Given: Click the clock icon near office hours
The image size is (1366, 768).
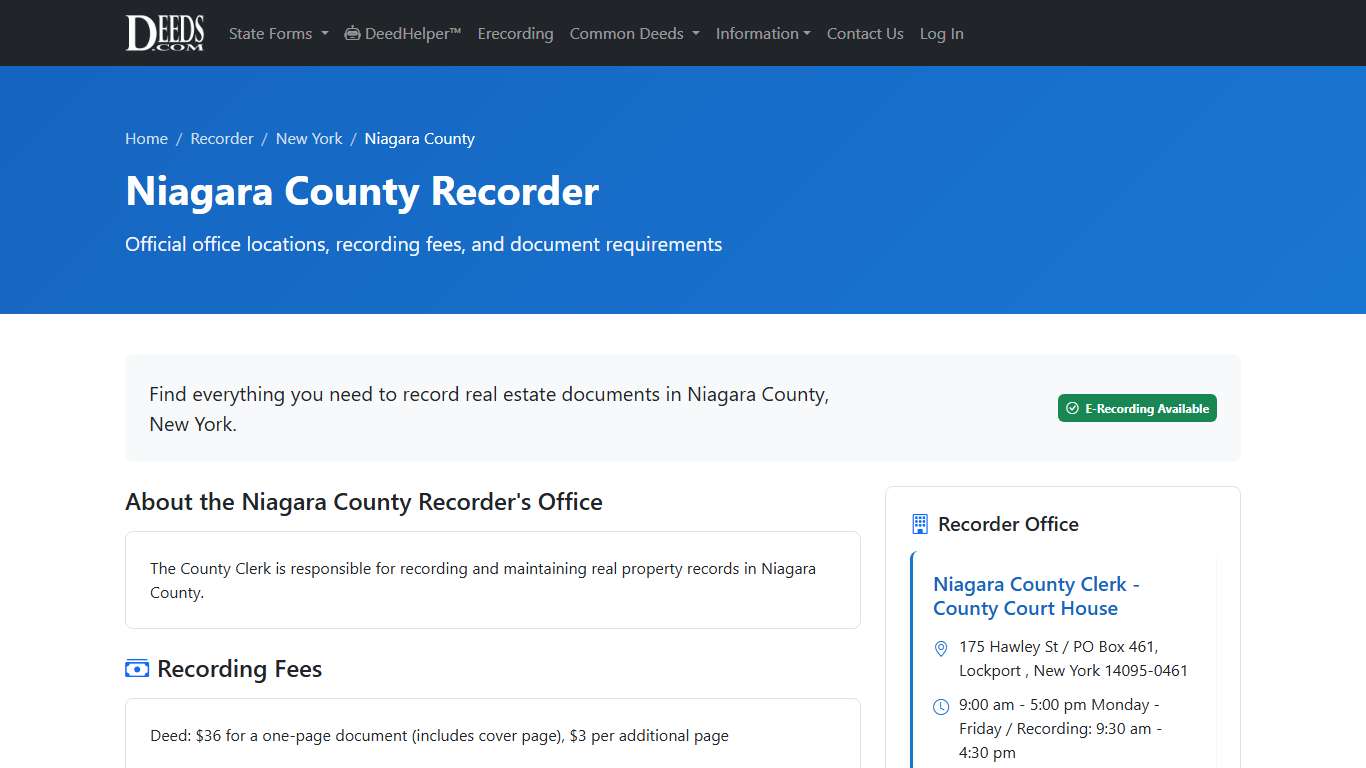Looking at the screenshot, I should click(940, 706).
